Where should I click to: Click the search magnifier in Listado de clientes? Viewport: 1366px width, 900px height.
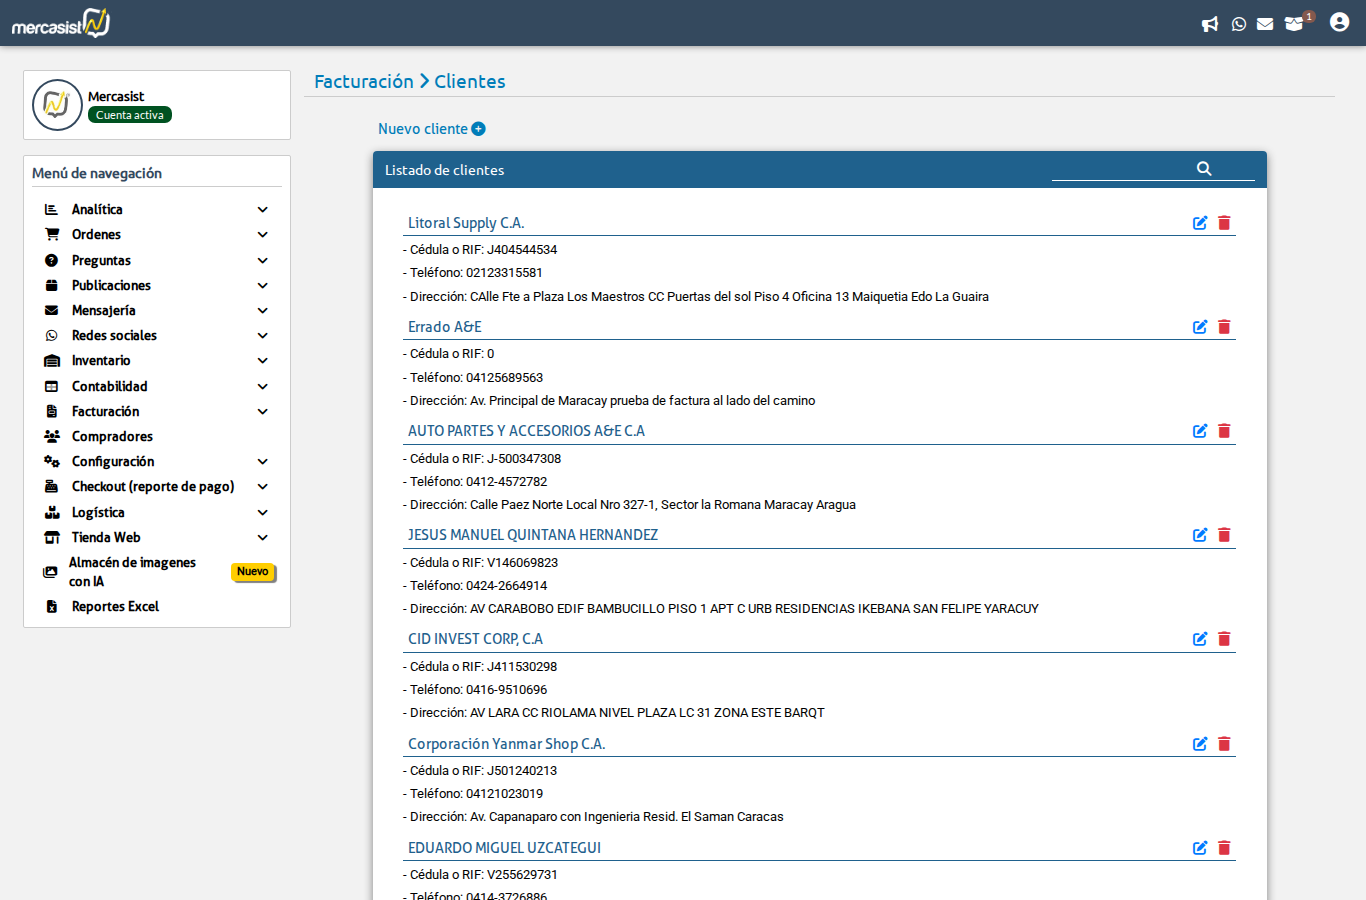1204,168
